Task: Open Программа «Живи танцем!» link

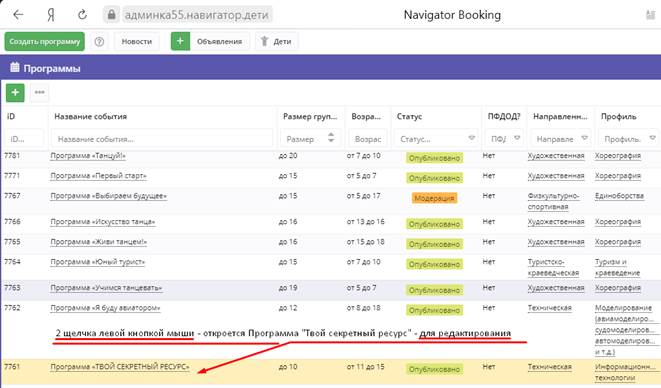Action: [99, 242]
